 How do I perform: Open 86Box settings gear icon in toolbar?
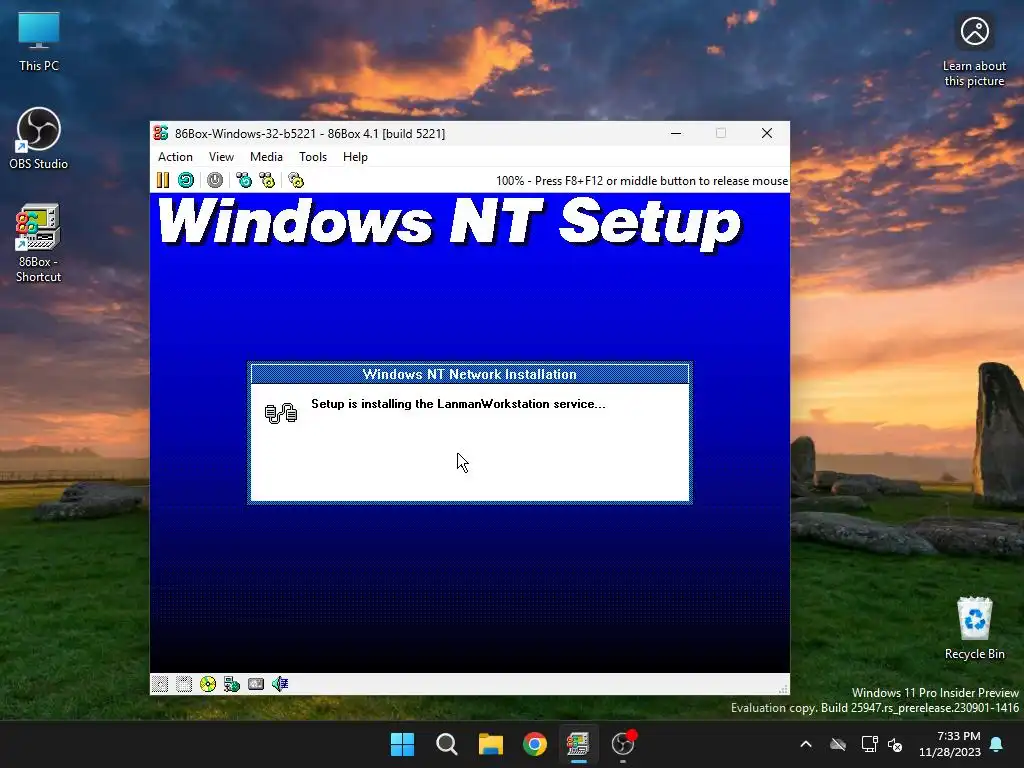(296, 180)
